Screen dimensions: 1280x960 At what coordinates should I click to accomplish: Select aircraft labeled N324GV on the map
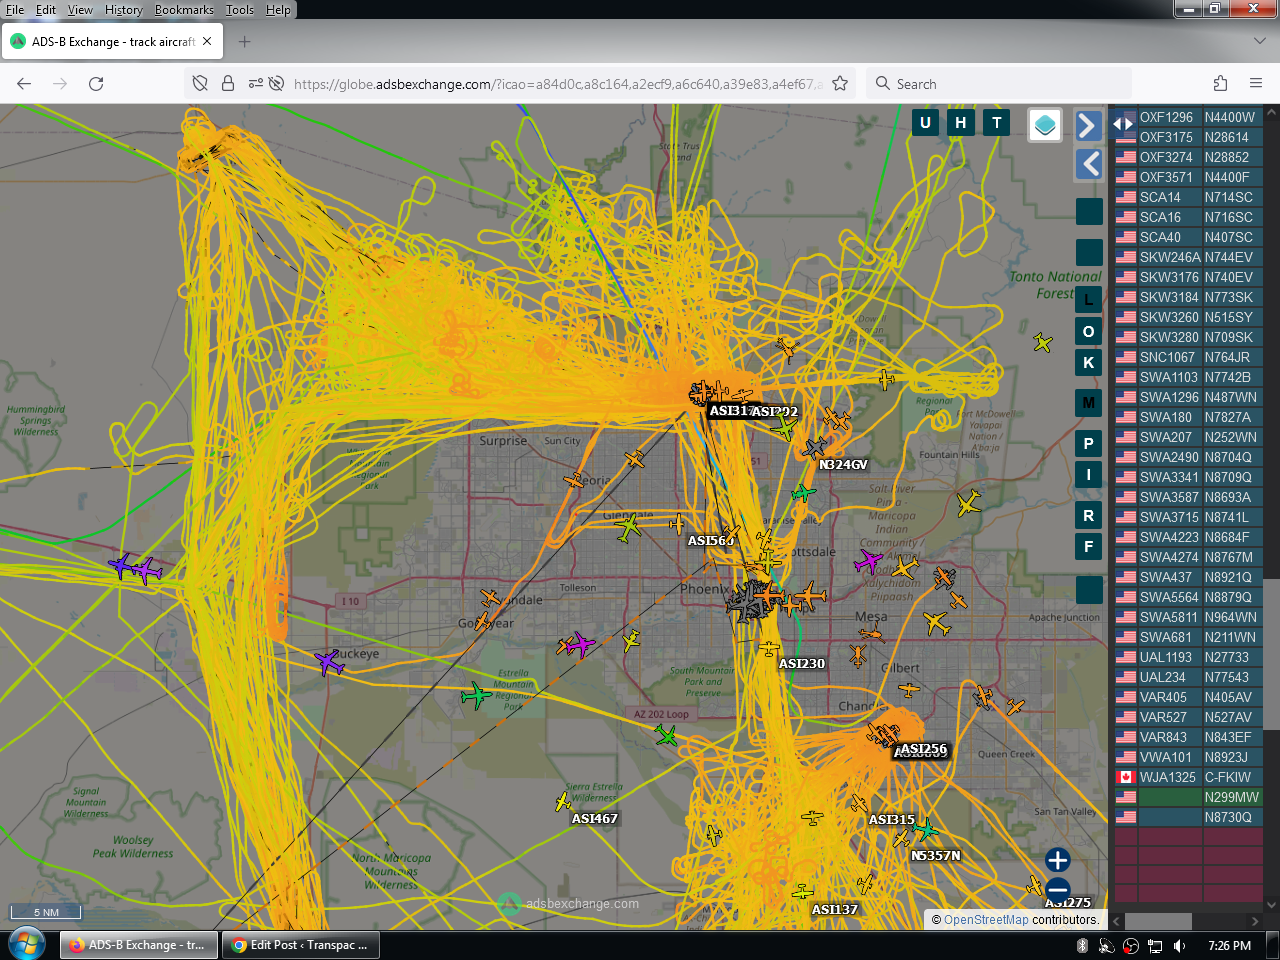point(816,447)
